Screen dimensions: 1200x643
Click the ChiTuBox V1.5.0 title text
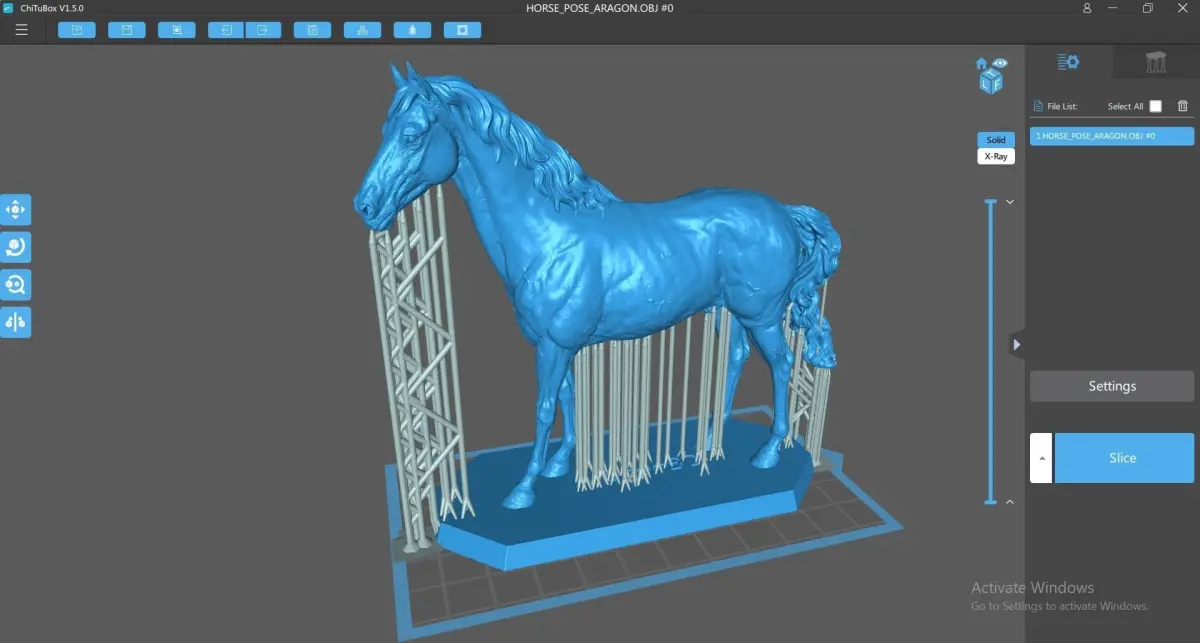[x=50, y=8]
